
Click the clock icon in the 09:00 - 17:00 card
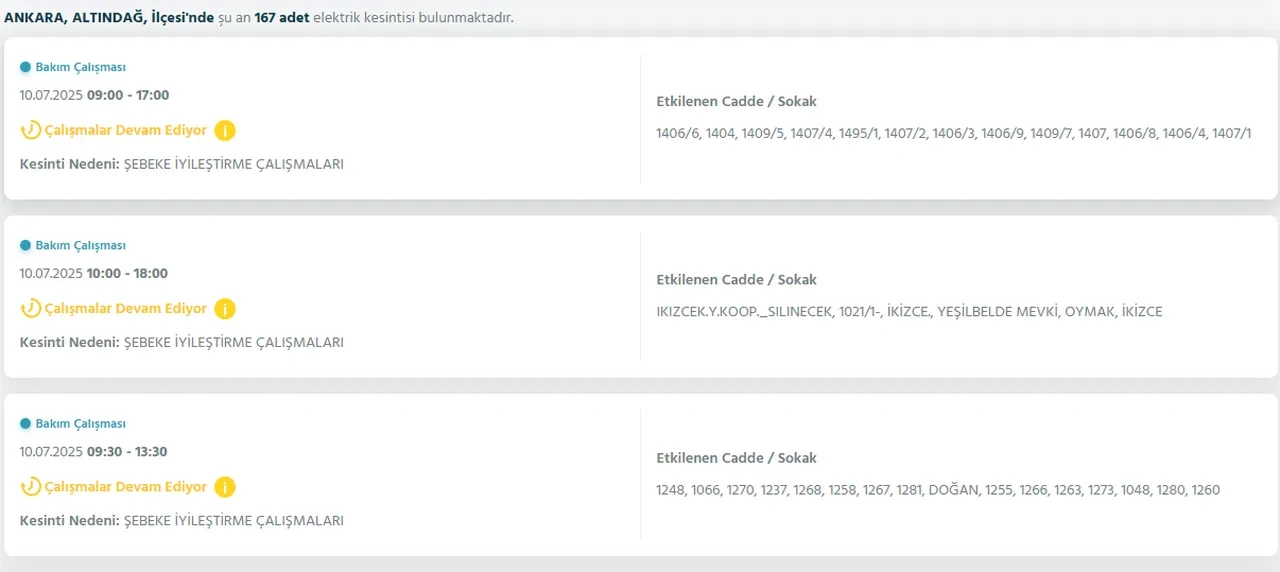pyautogui.click(x=31, y=130)
